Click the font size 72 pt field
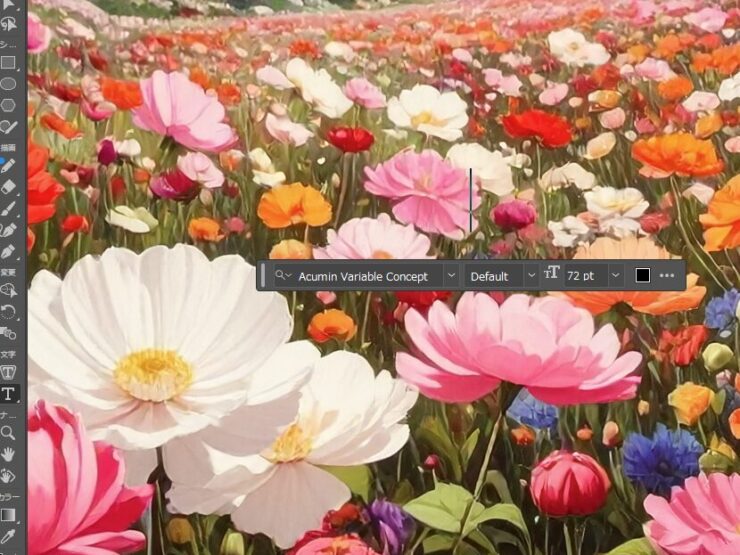Viewport: 740px width, 555px height. [585, 276]
